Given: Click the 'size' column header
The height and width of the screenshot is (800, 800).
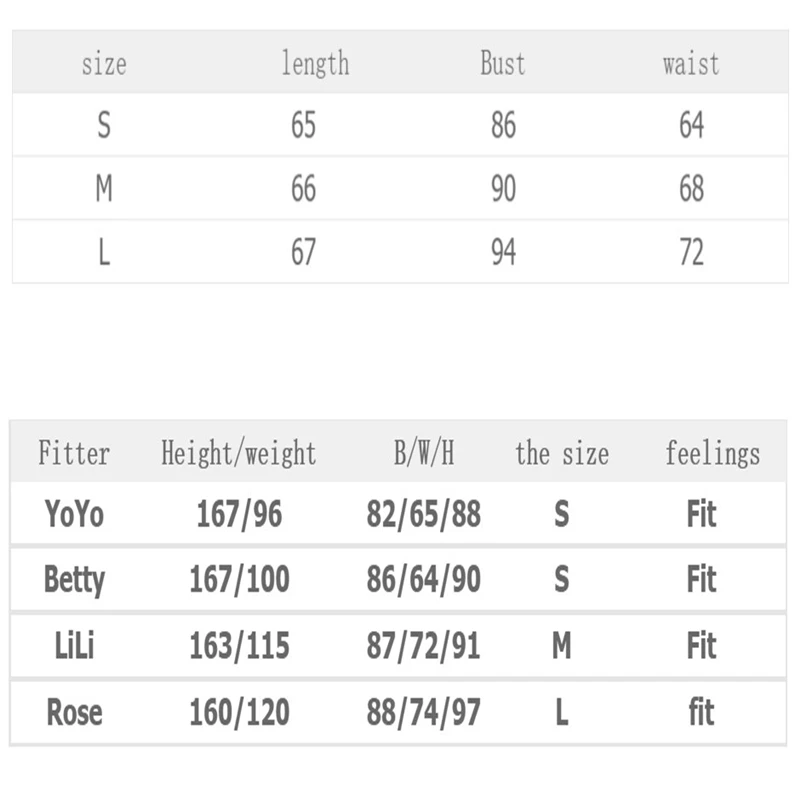Looking at the screenshot, I should point(104,64).
